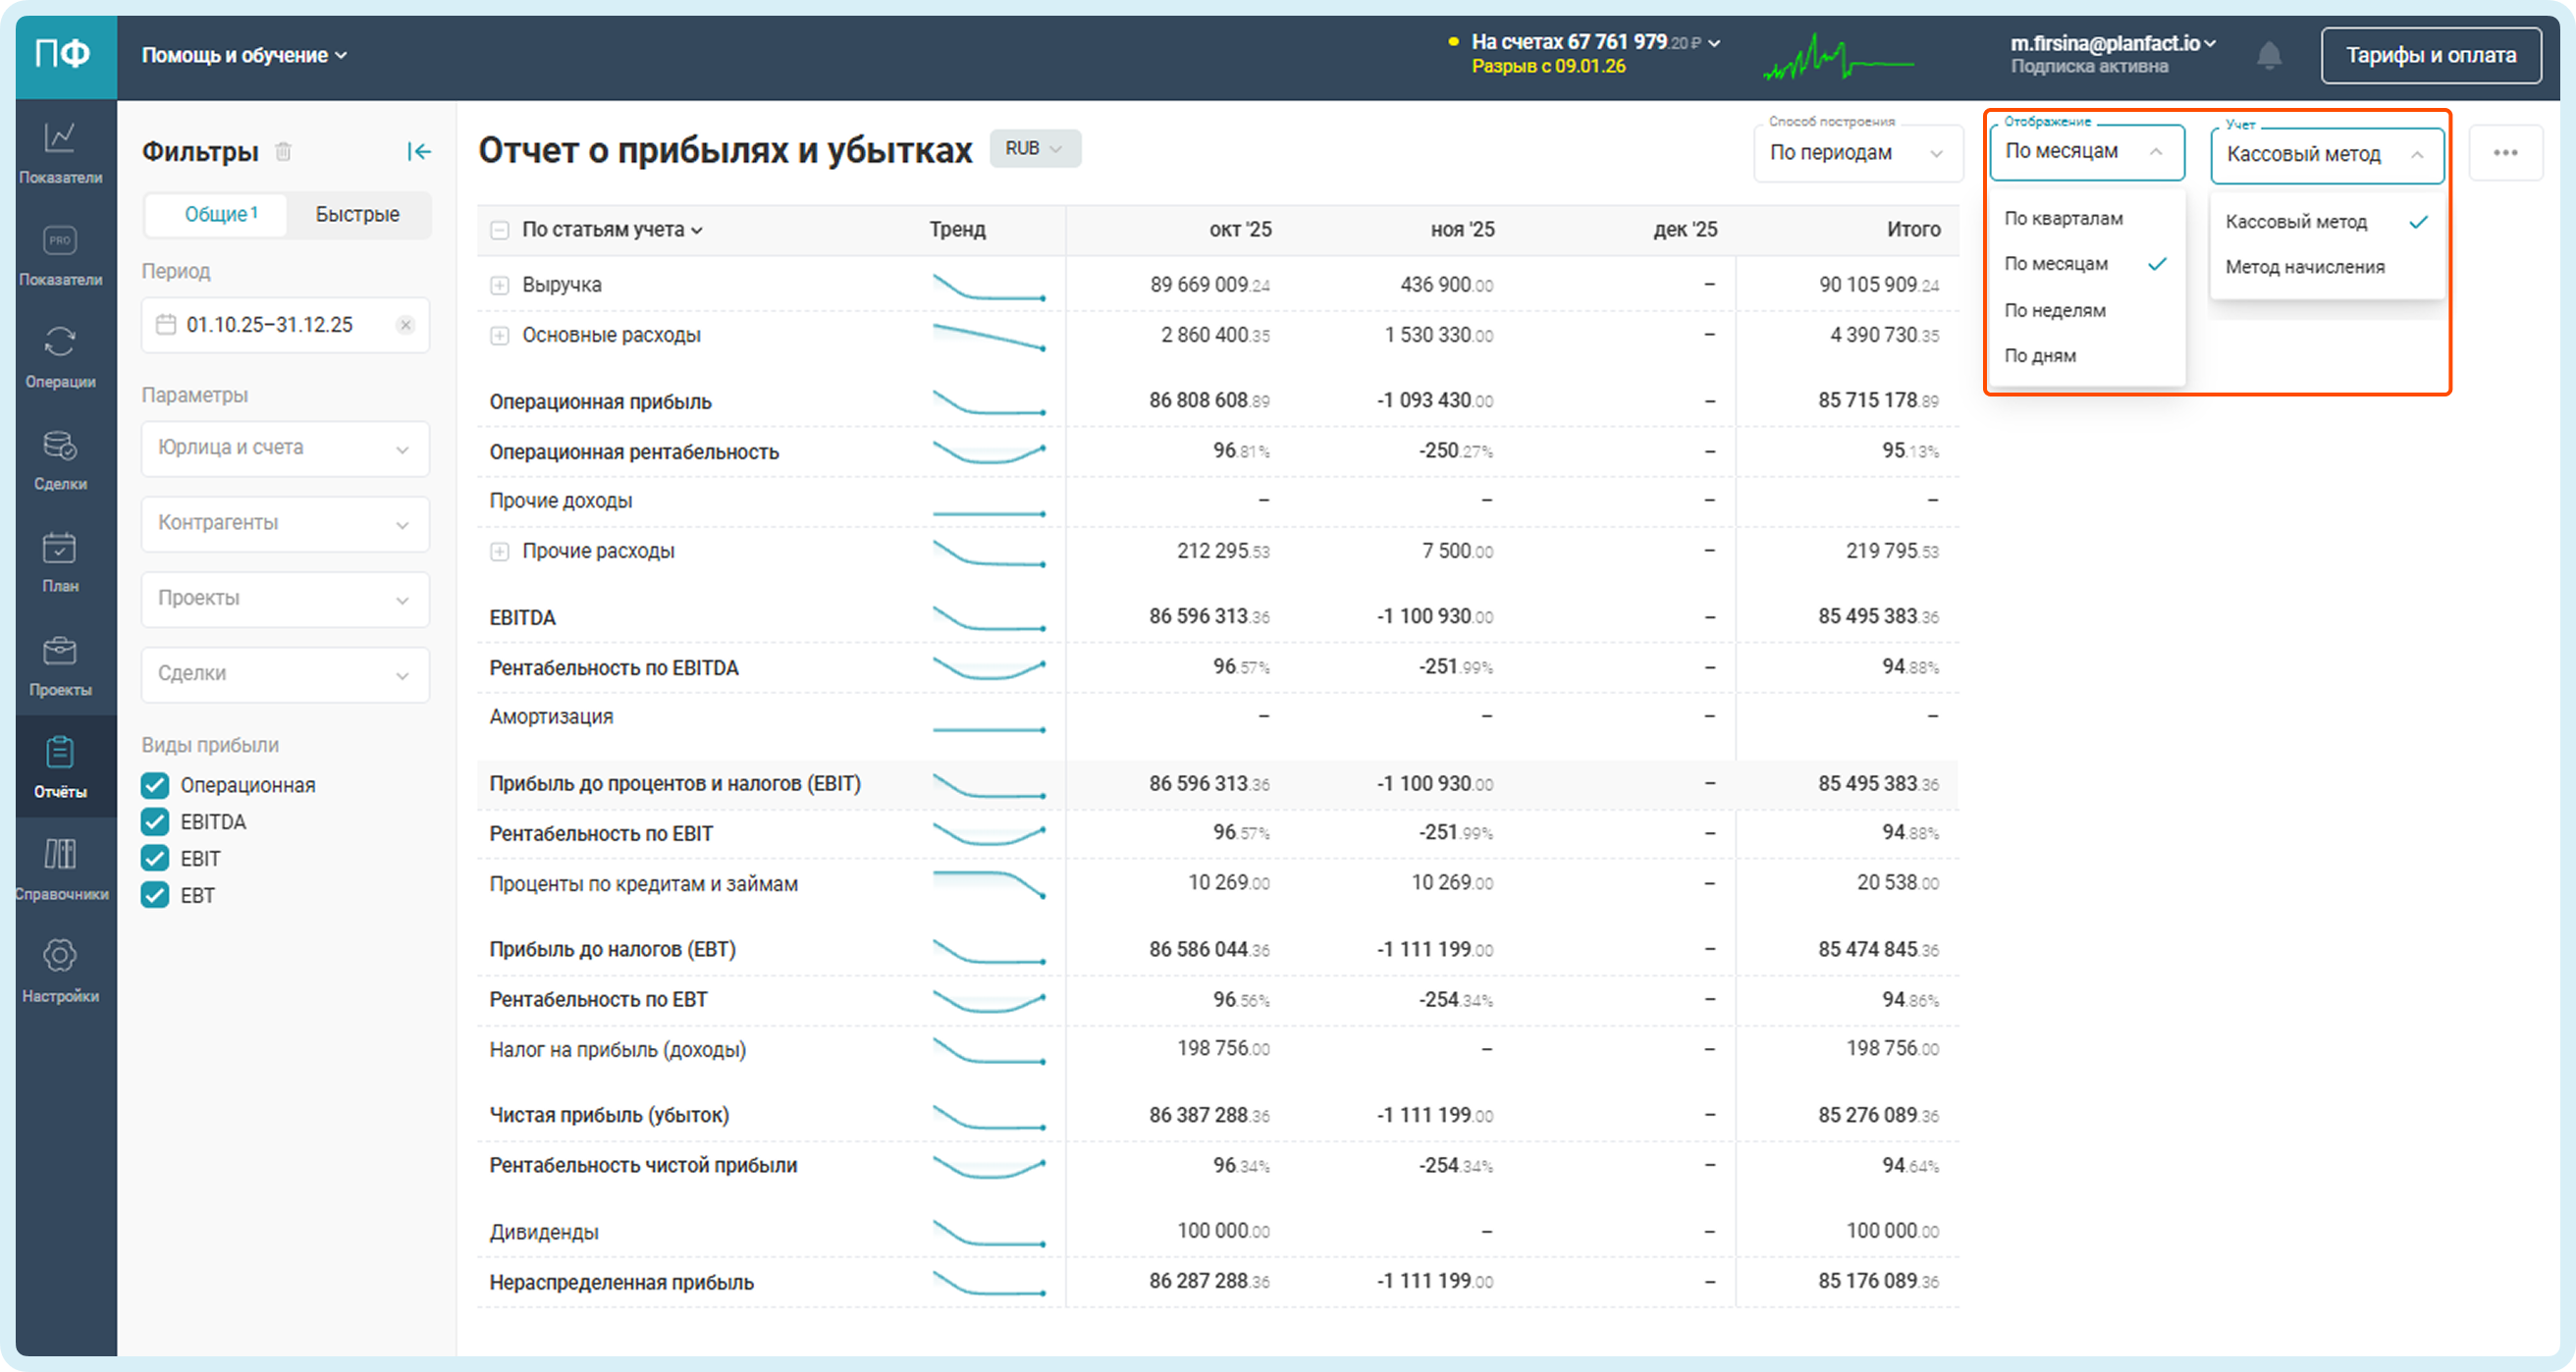Expand the Выручка row

(499, 285)
